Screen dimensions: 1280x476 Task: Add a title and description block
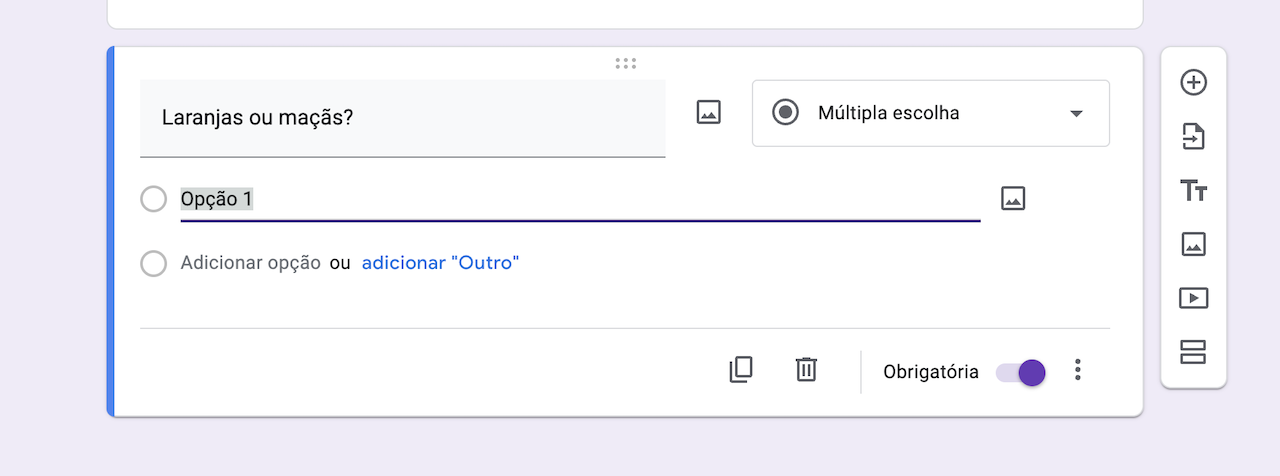click(1193, 191)
